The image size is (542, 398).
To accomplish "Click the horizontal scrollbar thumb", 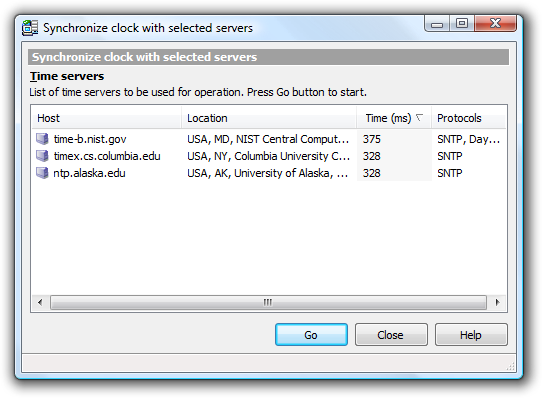I will [268, 302].
